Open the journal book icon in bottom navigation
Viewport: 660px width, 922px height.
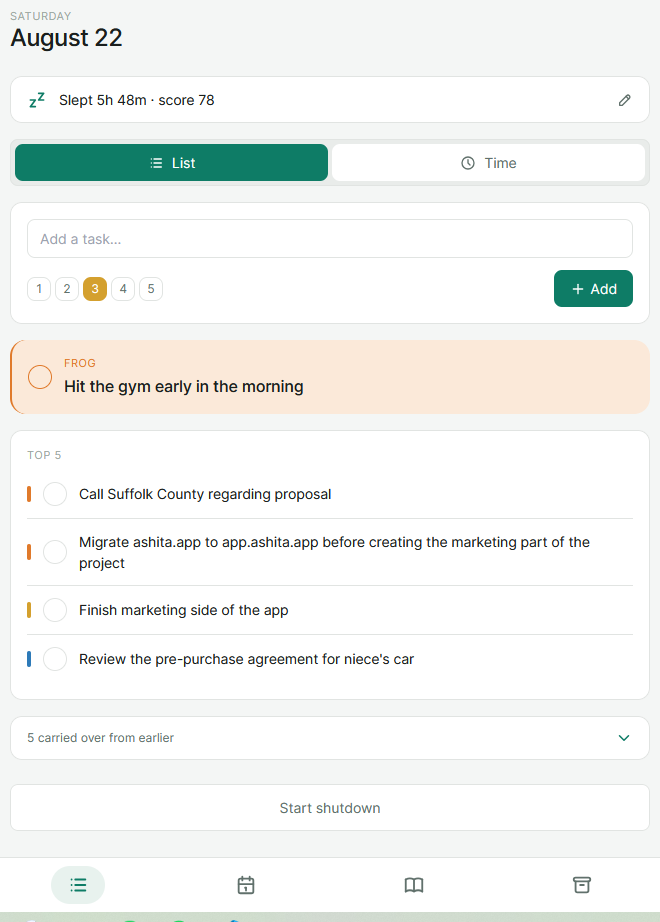click(x=414, y=885)
